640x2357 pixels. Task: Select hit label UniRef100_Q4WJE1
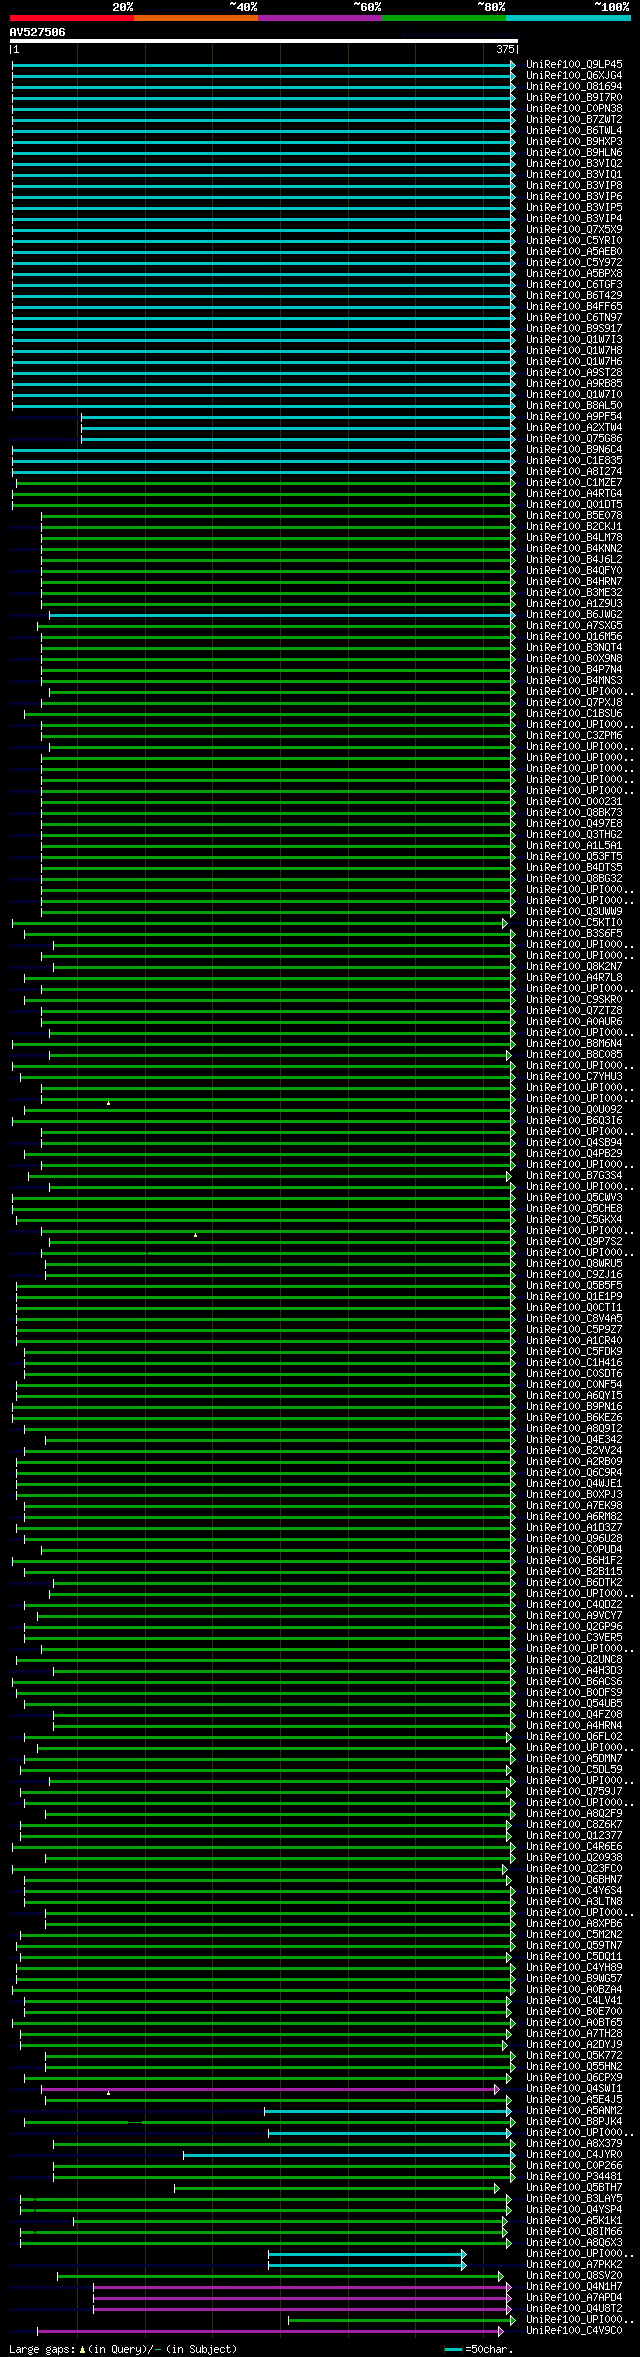[x=574, y=1484]
